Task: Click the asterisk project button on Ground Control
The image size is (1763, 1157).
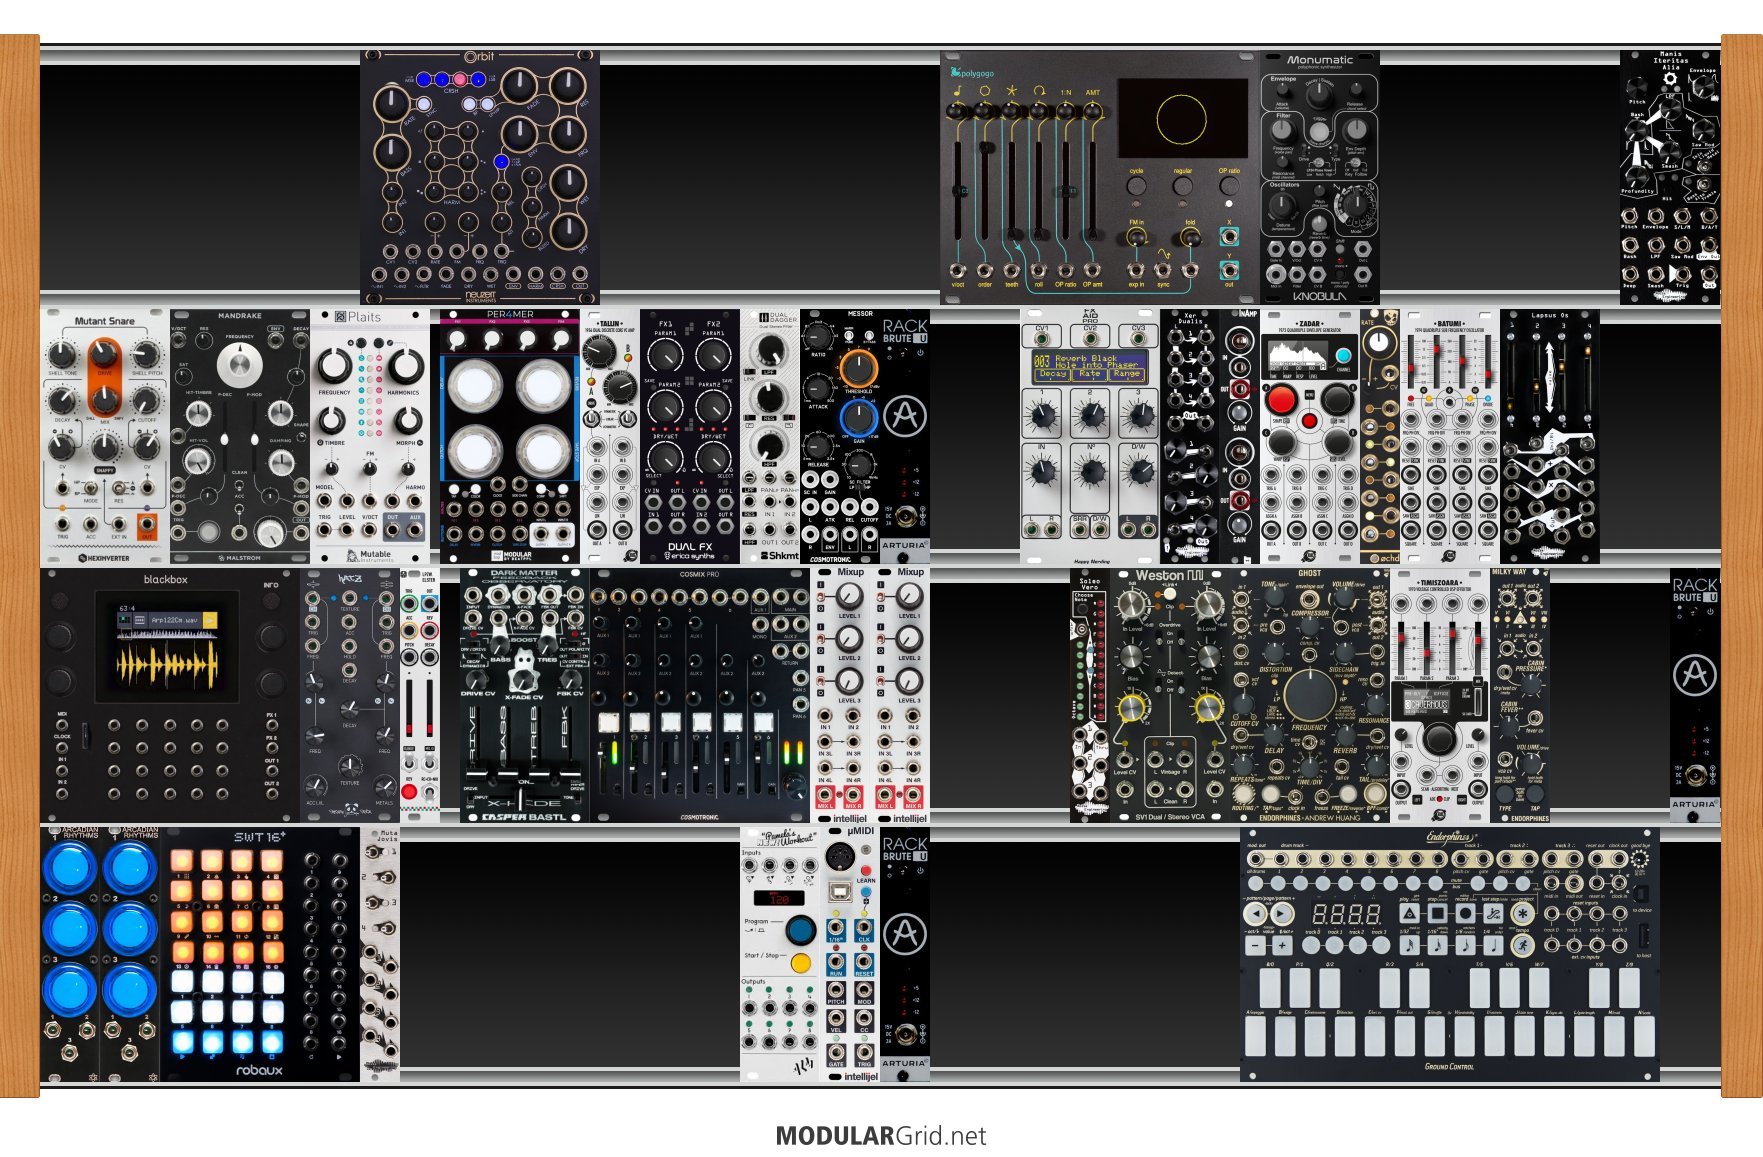Action: (x=1522, y=913)
